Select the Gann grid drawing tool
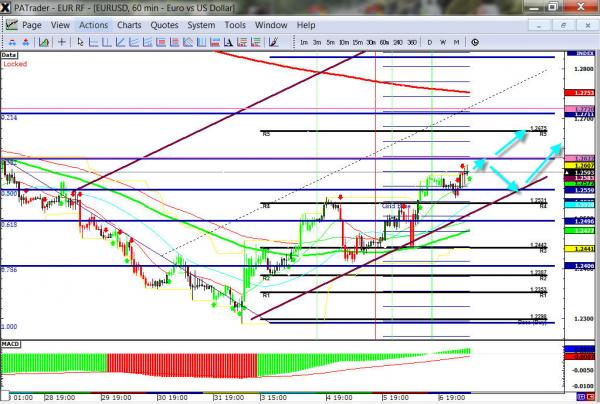The image size is (600, 404). (x=188, y=42)
